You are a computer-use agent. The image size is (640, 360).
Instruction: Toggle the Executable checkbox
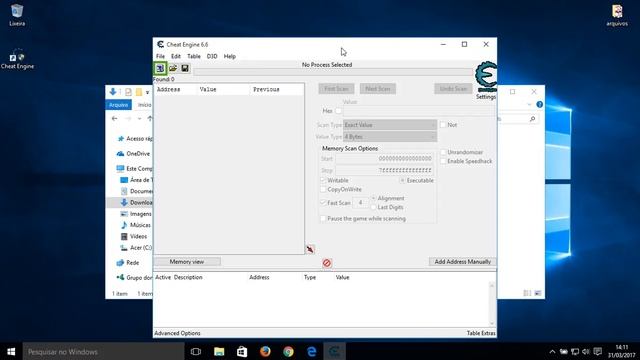coord(402,180)
